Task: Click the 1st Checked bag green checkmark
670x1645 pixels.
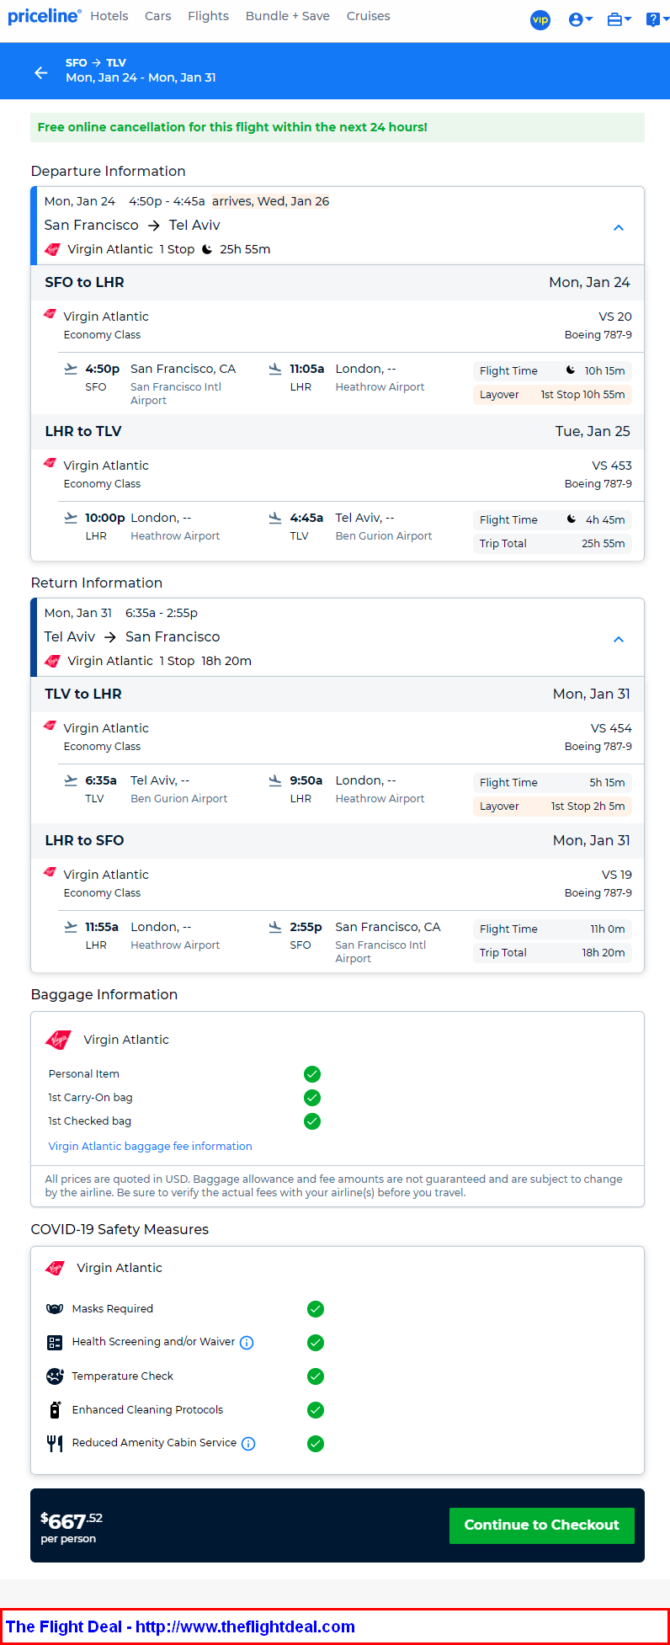Action: point(312,1121)
